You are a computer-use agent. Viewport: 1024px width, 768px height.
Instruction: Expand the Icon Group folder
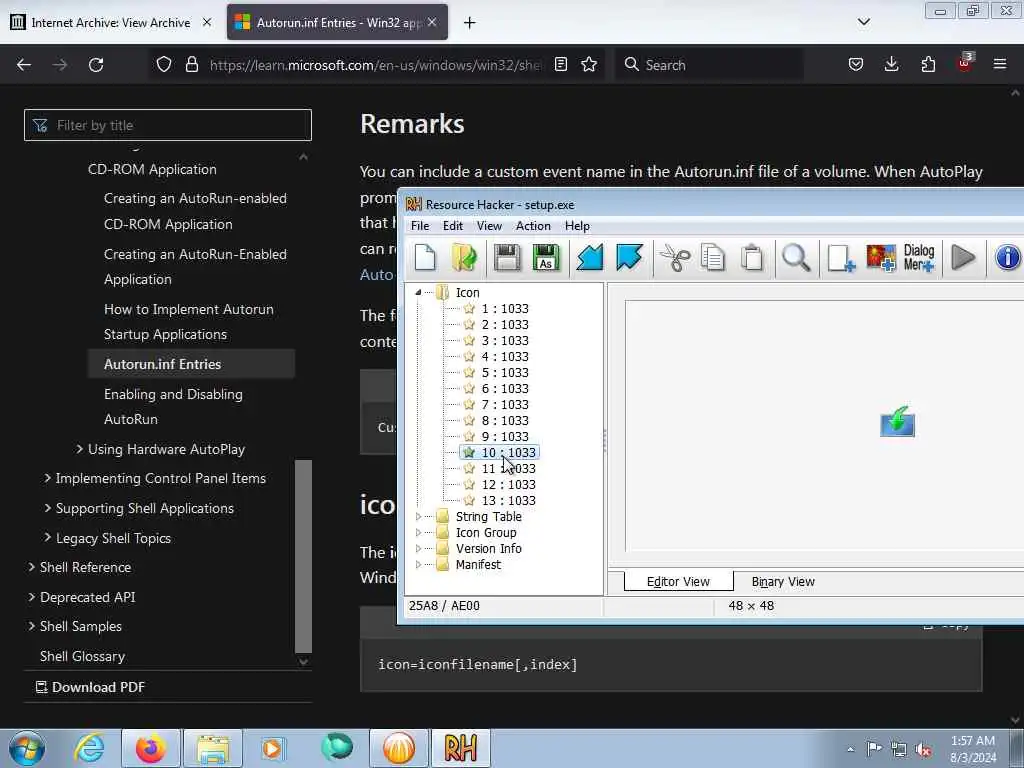coord(418,533)
